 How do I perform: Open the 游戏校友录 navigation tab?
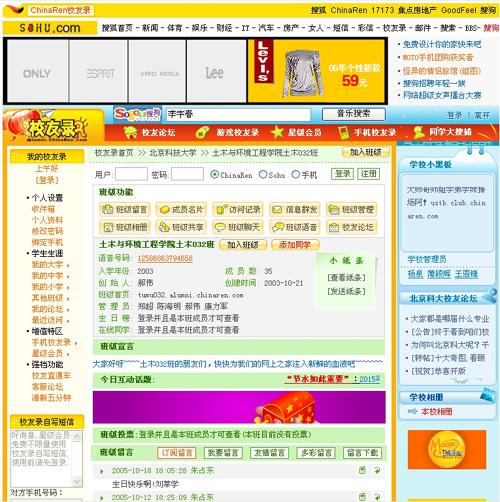(227, 132)
